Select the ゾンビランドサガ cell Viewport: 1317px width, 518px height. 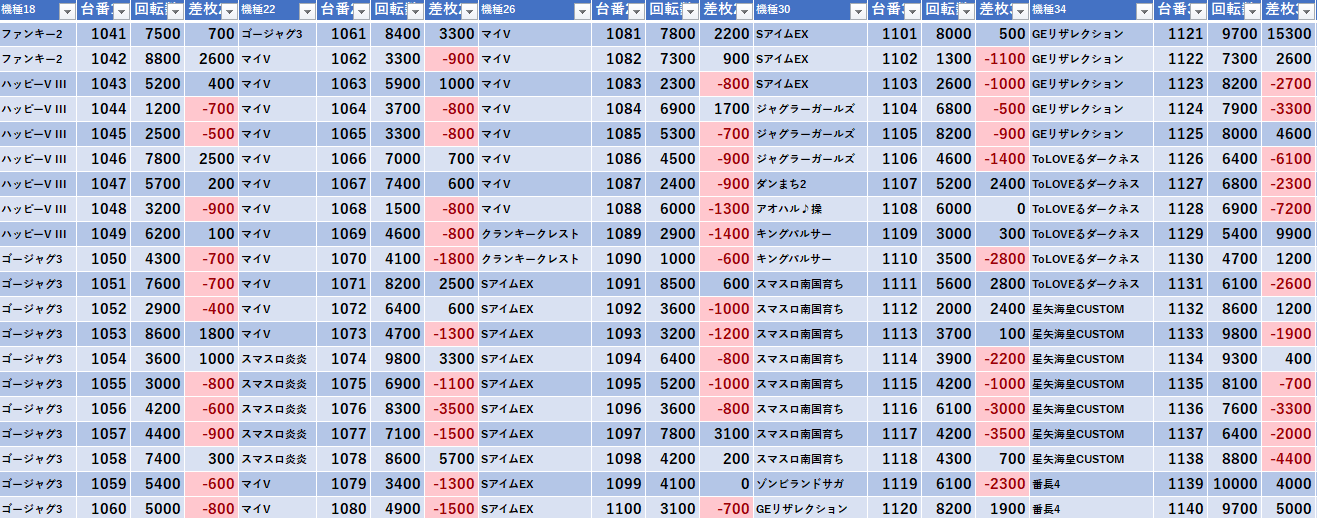click(811, 484)
